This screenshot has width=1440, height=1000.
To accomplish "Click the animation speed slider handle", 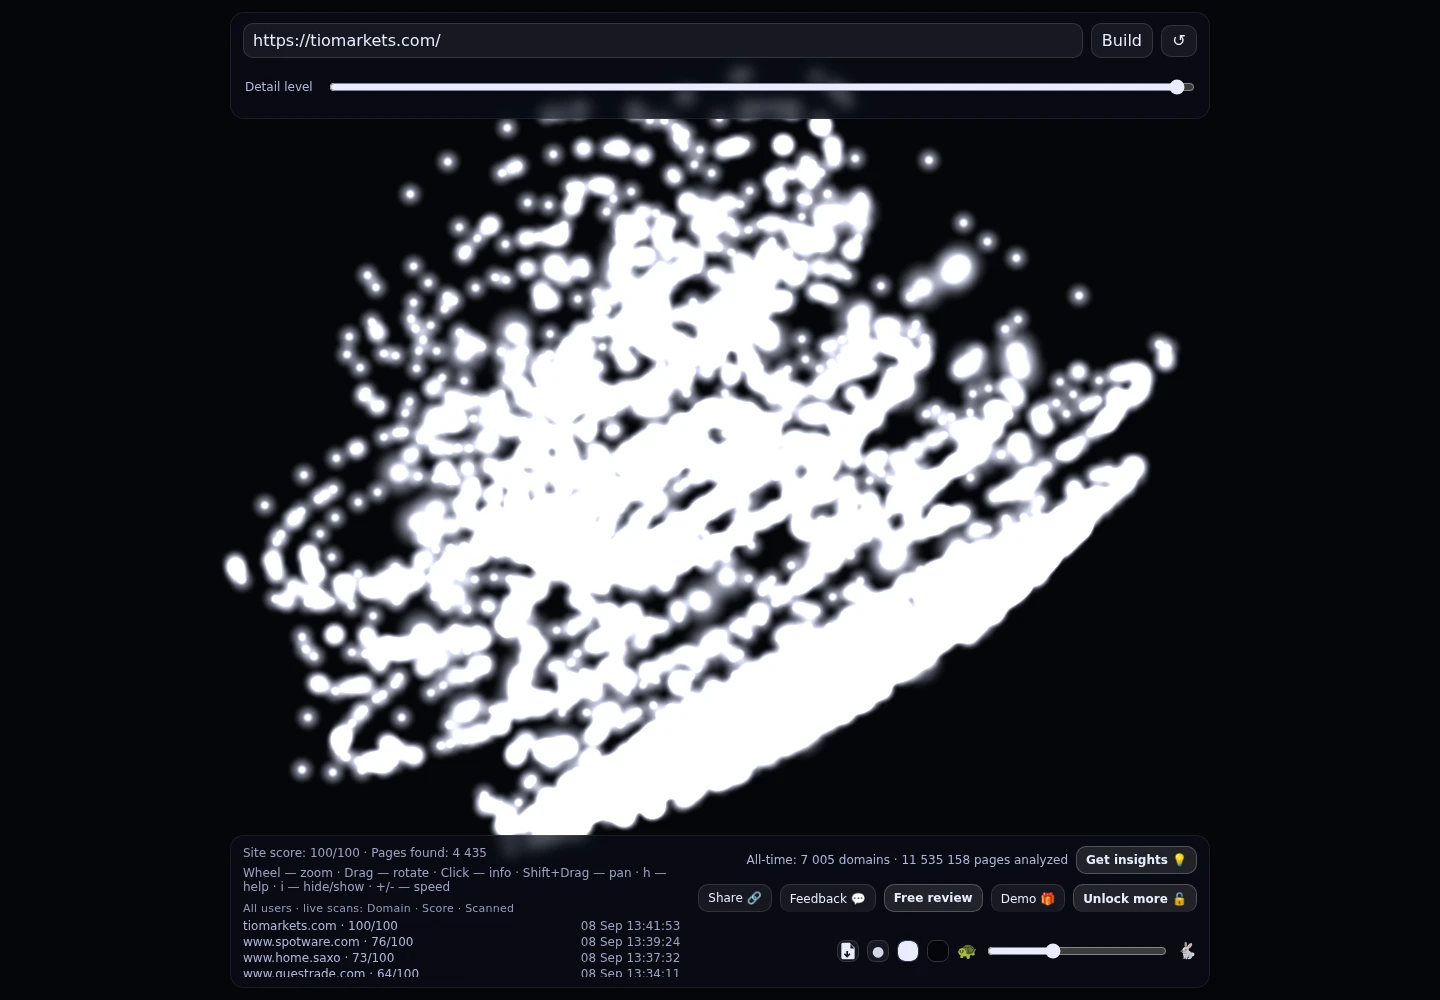I will (1053, 951).
